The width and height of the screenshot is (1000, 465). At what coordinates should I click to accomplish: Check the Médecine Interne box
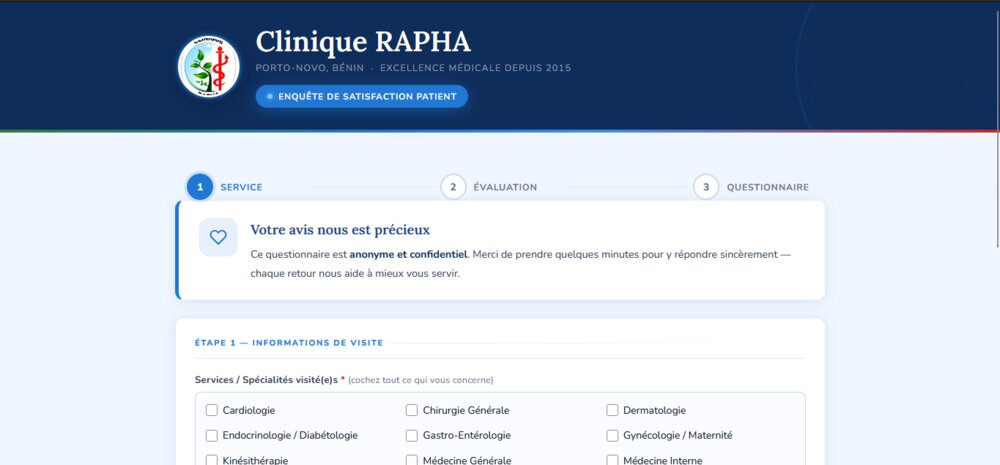tap(612, 460)
